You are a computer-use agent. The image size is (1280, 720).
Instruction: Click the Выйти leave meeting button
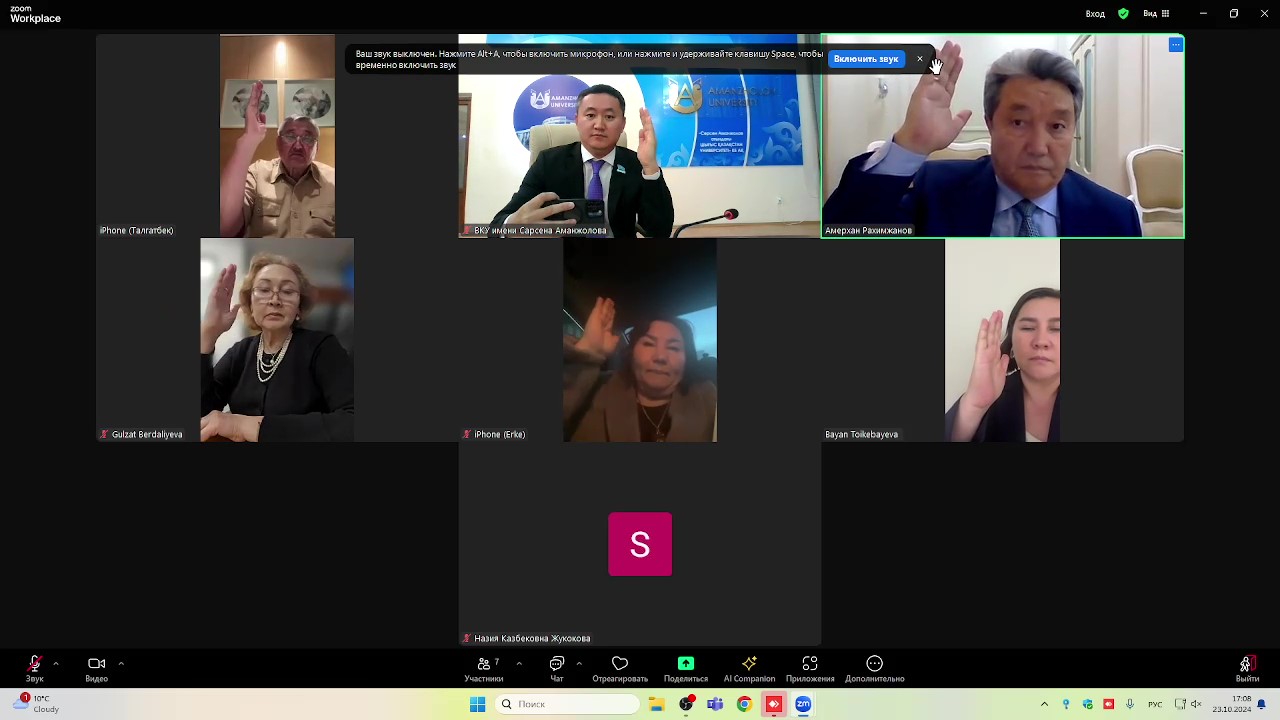[x=1246, y=664]
